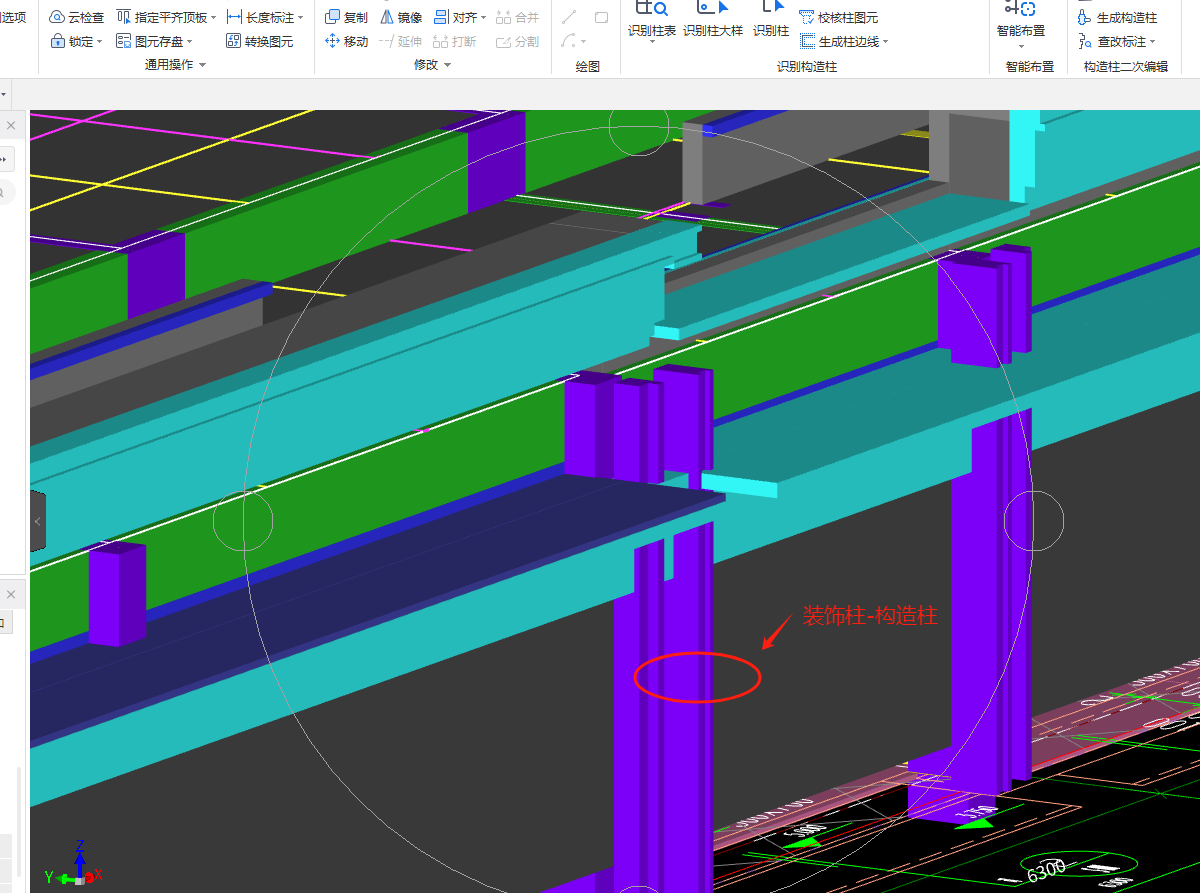Select the 长度标注 dimension tool
The height and width of the screenshot is (893, 1200).
260,17
